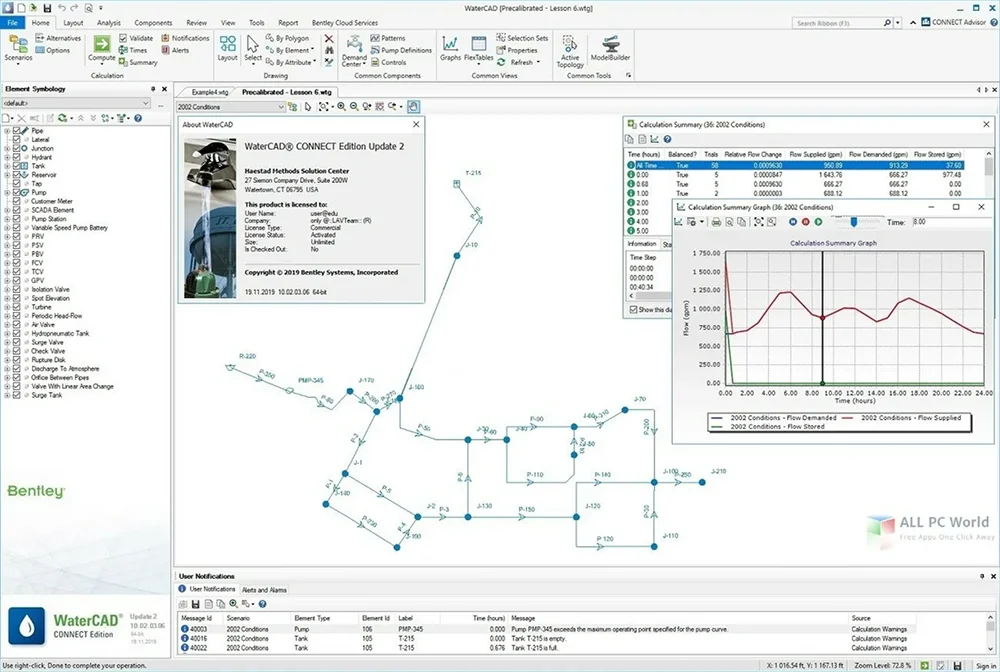Click the graph time slider handle

(852, 222)
